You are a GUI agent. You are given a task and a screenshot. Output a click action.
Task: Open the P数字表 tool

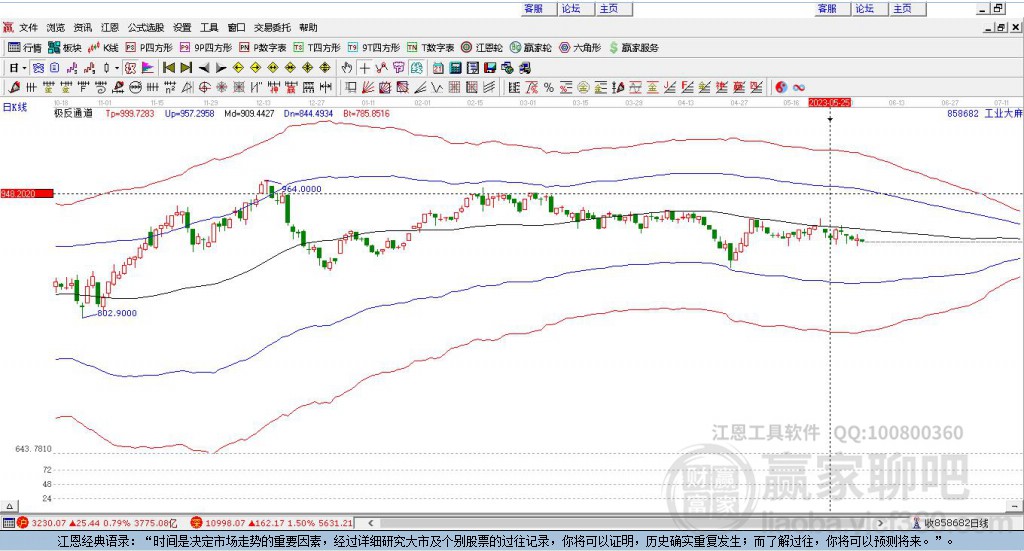263,48
